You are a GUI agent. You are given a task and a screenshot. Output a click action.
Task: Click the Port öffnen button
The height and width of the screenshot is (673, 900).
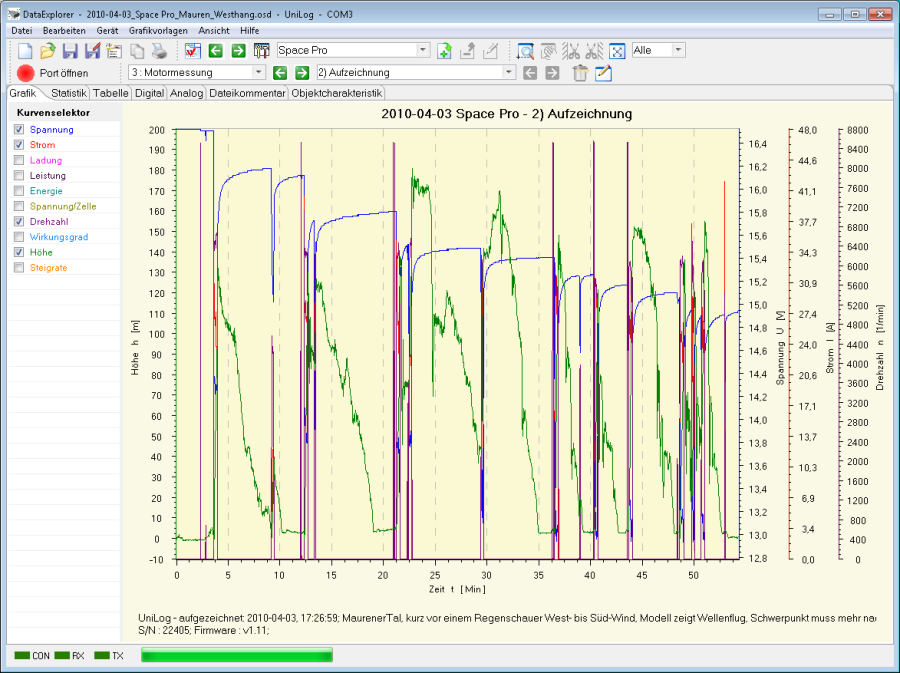click(x=52, y=73)
